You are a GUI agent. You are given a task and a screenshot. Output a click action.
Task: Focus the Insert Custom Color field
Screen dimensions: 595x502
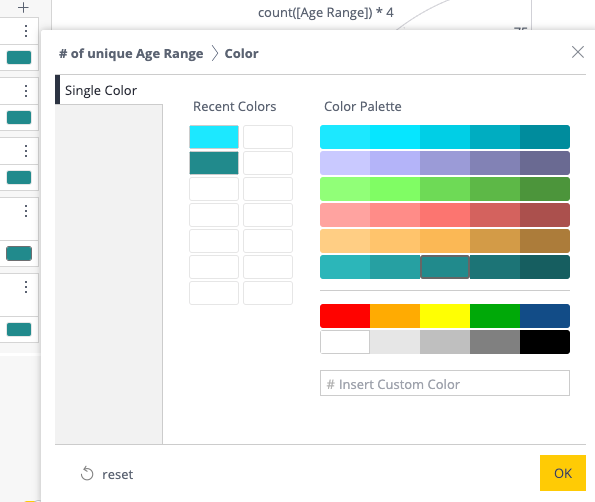point(445,383)
